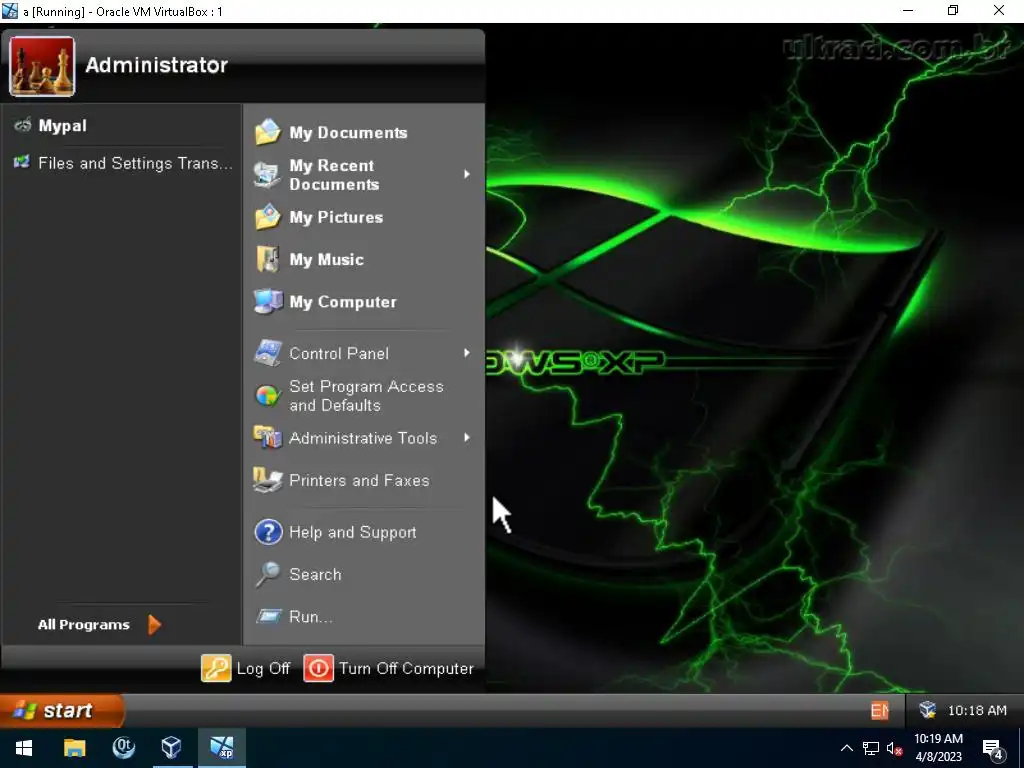Click the host clock 10:19 AM
1024x768 pixels.
938,739
